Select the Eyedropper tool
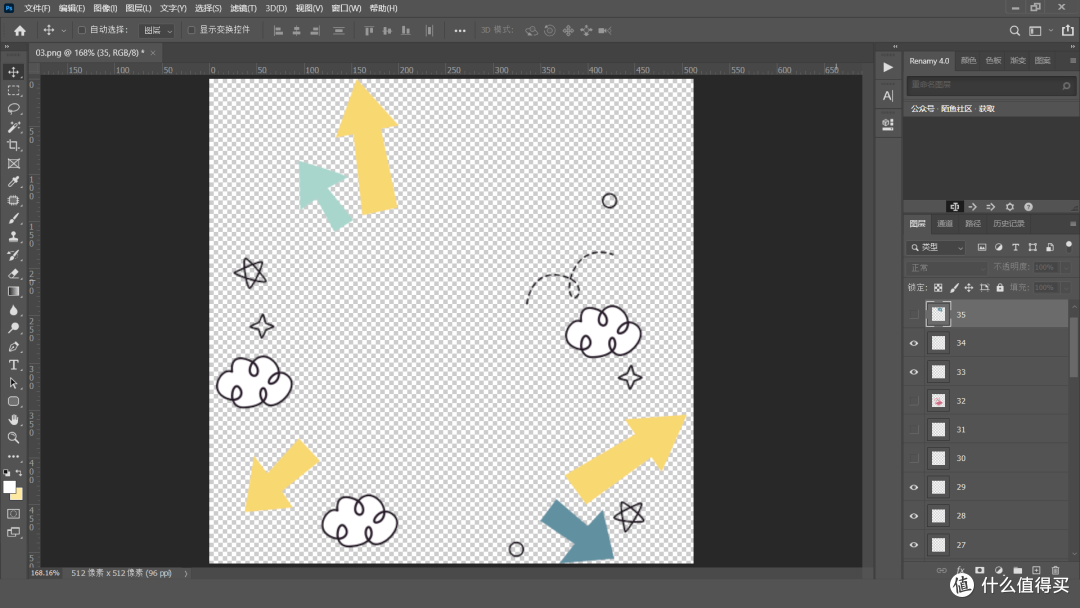The image size is (1080, 608). click(14, 182)
